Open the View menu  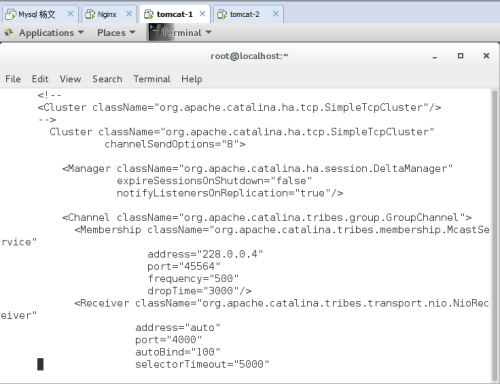(x=70, y=79)
